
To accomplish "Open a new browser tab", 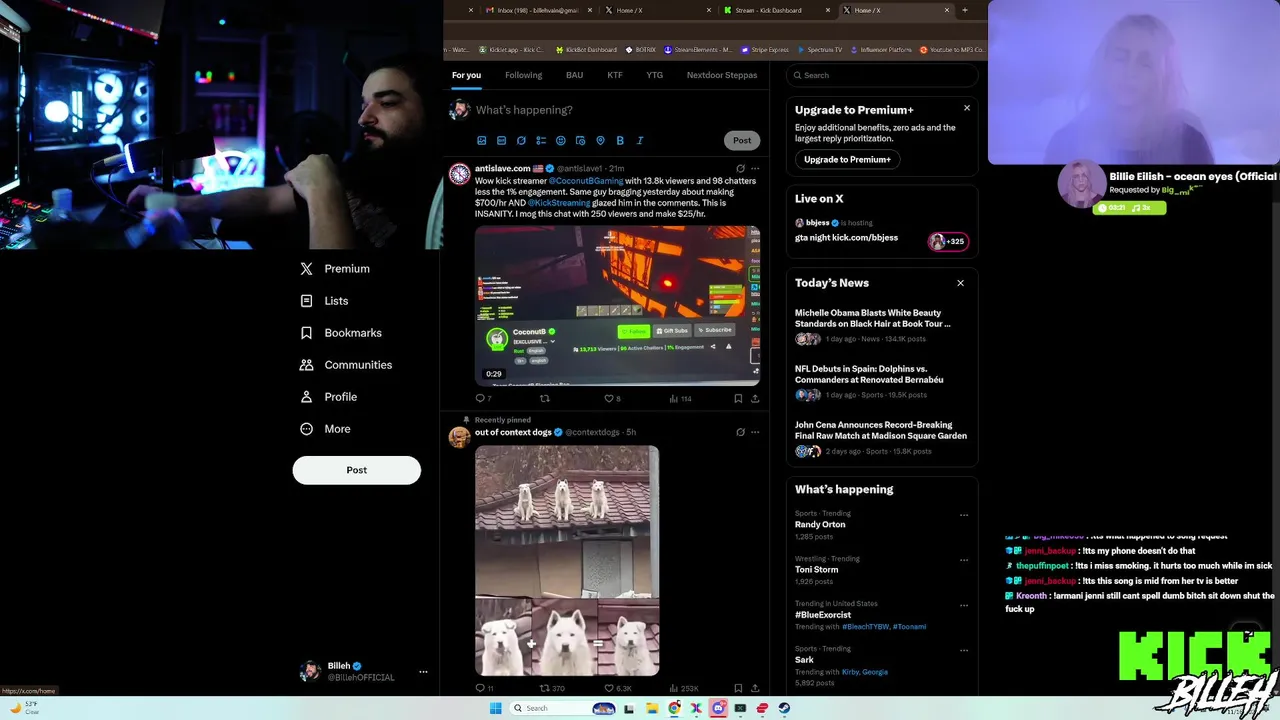I will pyautogui.click(x=964, y=10).
